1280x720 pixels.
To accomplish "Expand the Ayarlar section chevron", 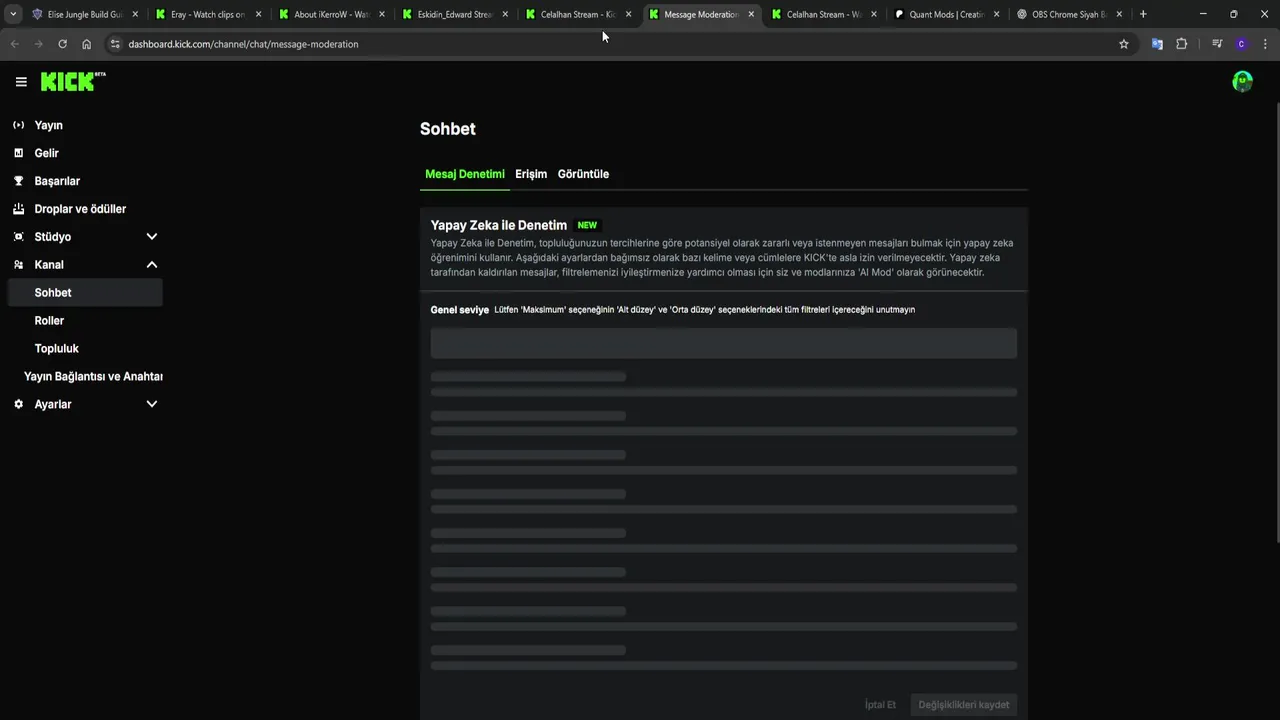I will 152,404.
